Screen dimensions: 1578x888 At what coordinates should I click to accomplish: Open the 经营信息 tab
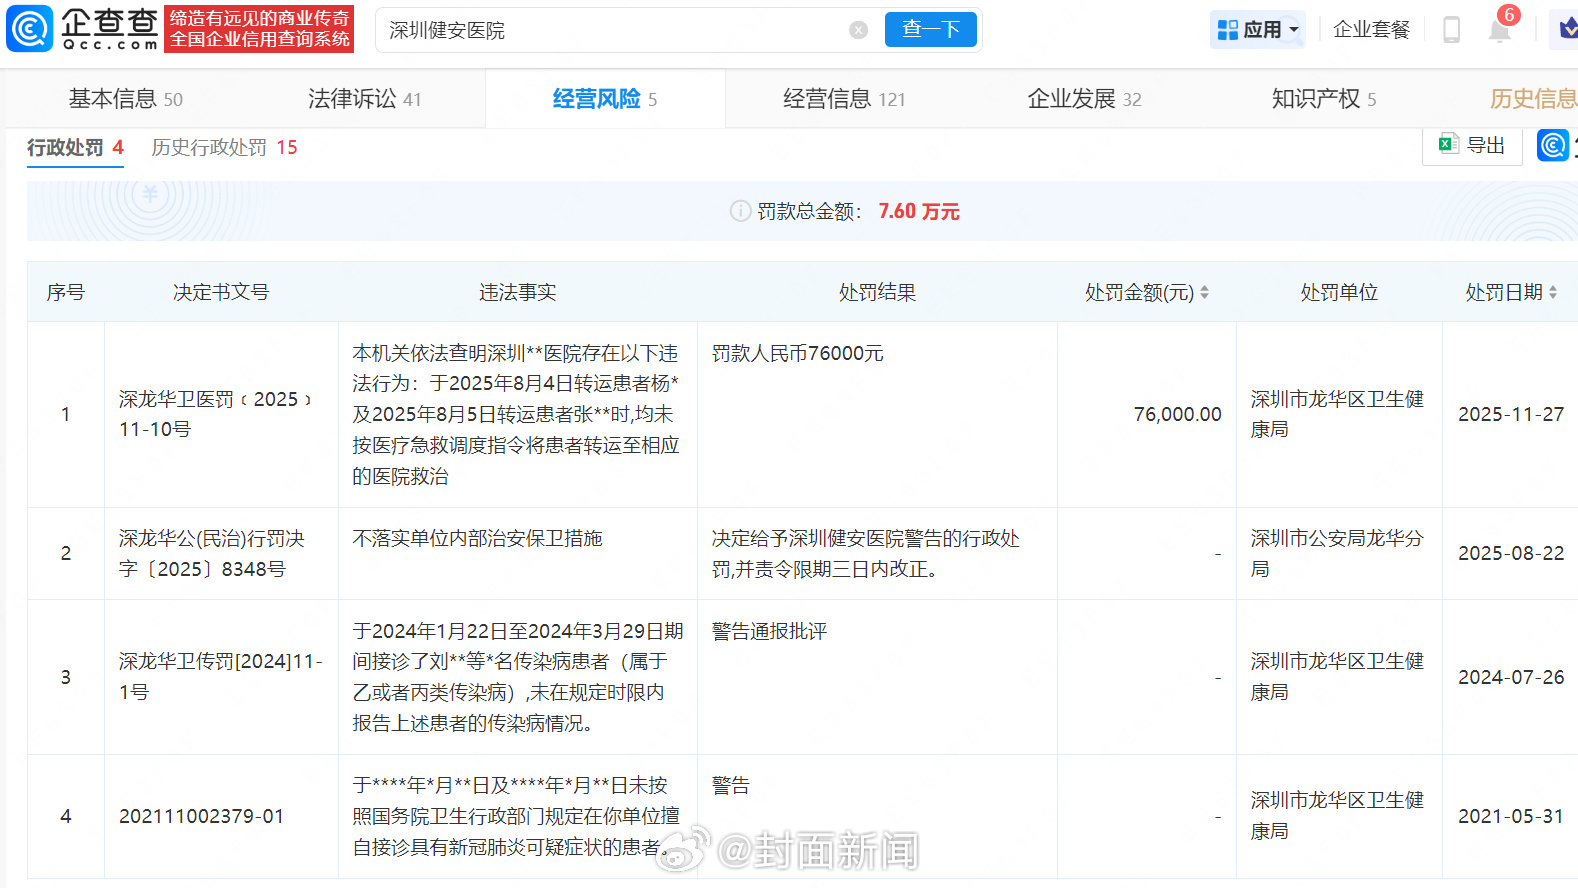point(844,99)
